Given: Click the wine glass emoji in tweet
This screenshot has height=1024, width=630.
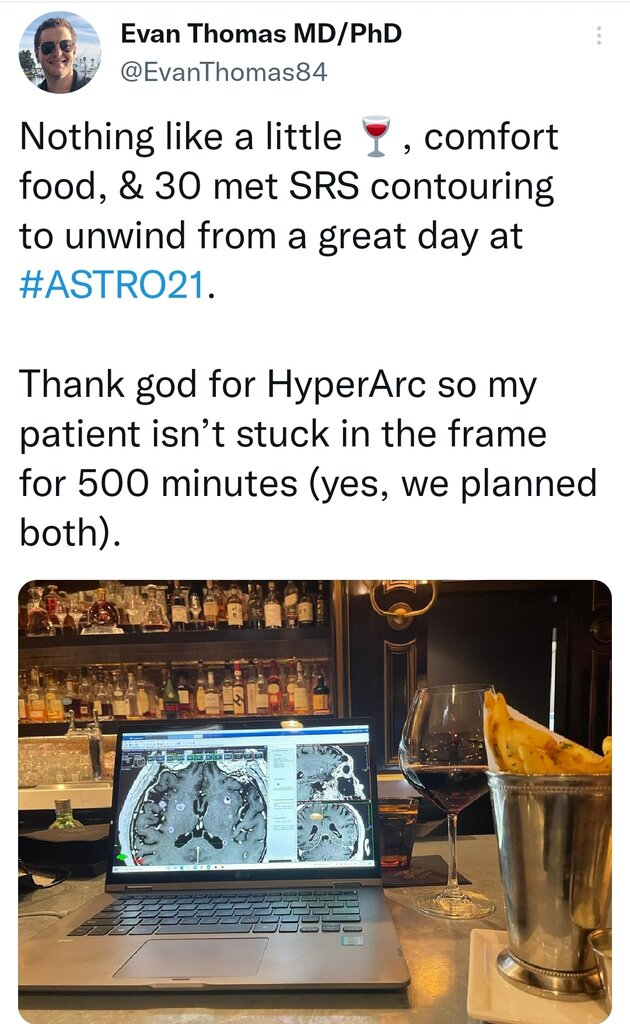Looking at the screenshot, I should pos(375,136).
